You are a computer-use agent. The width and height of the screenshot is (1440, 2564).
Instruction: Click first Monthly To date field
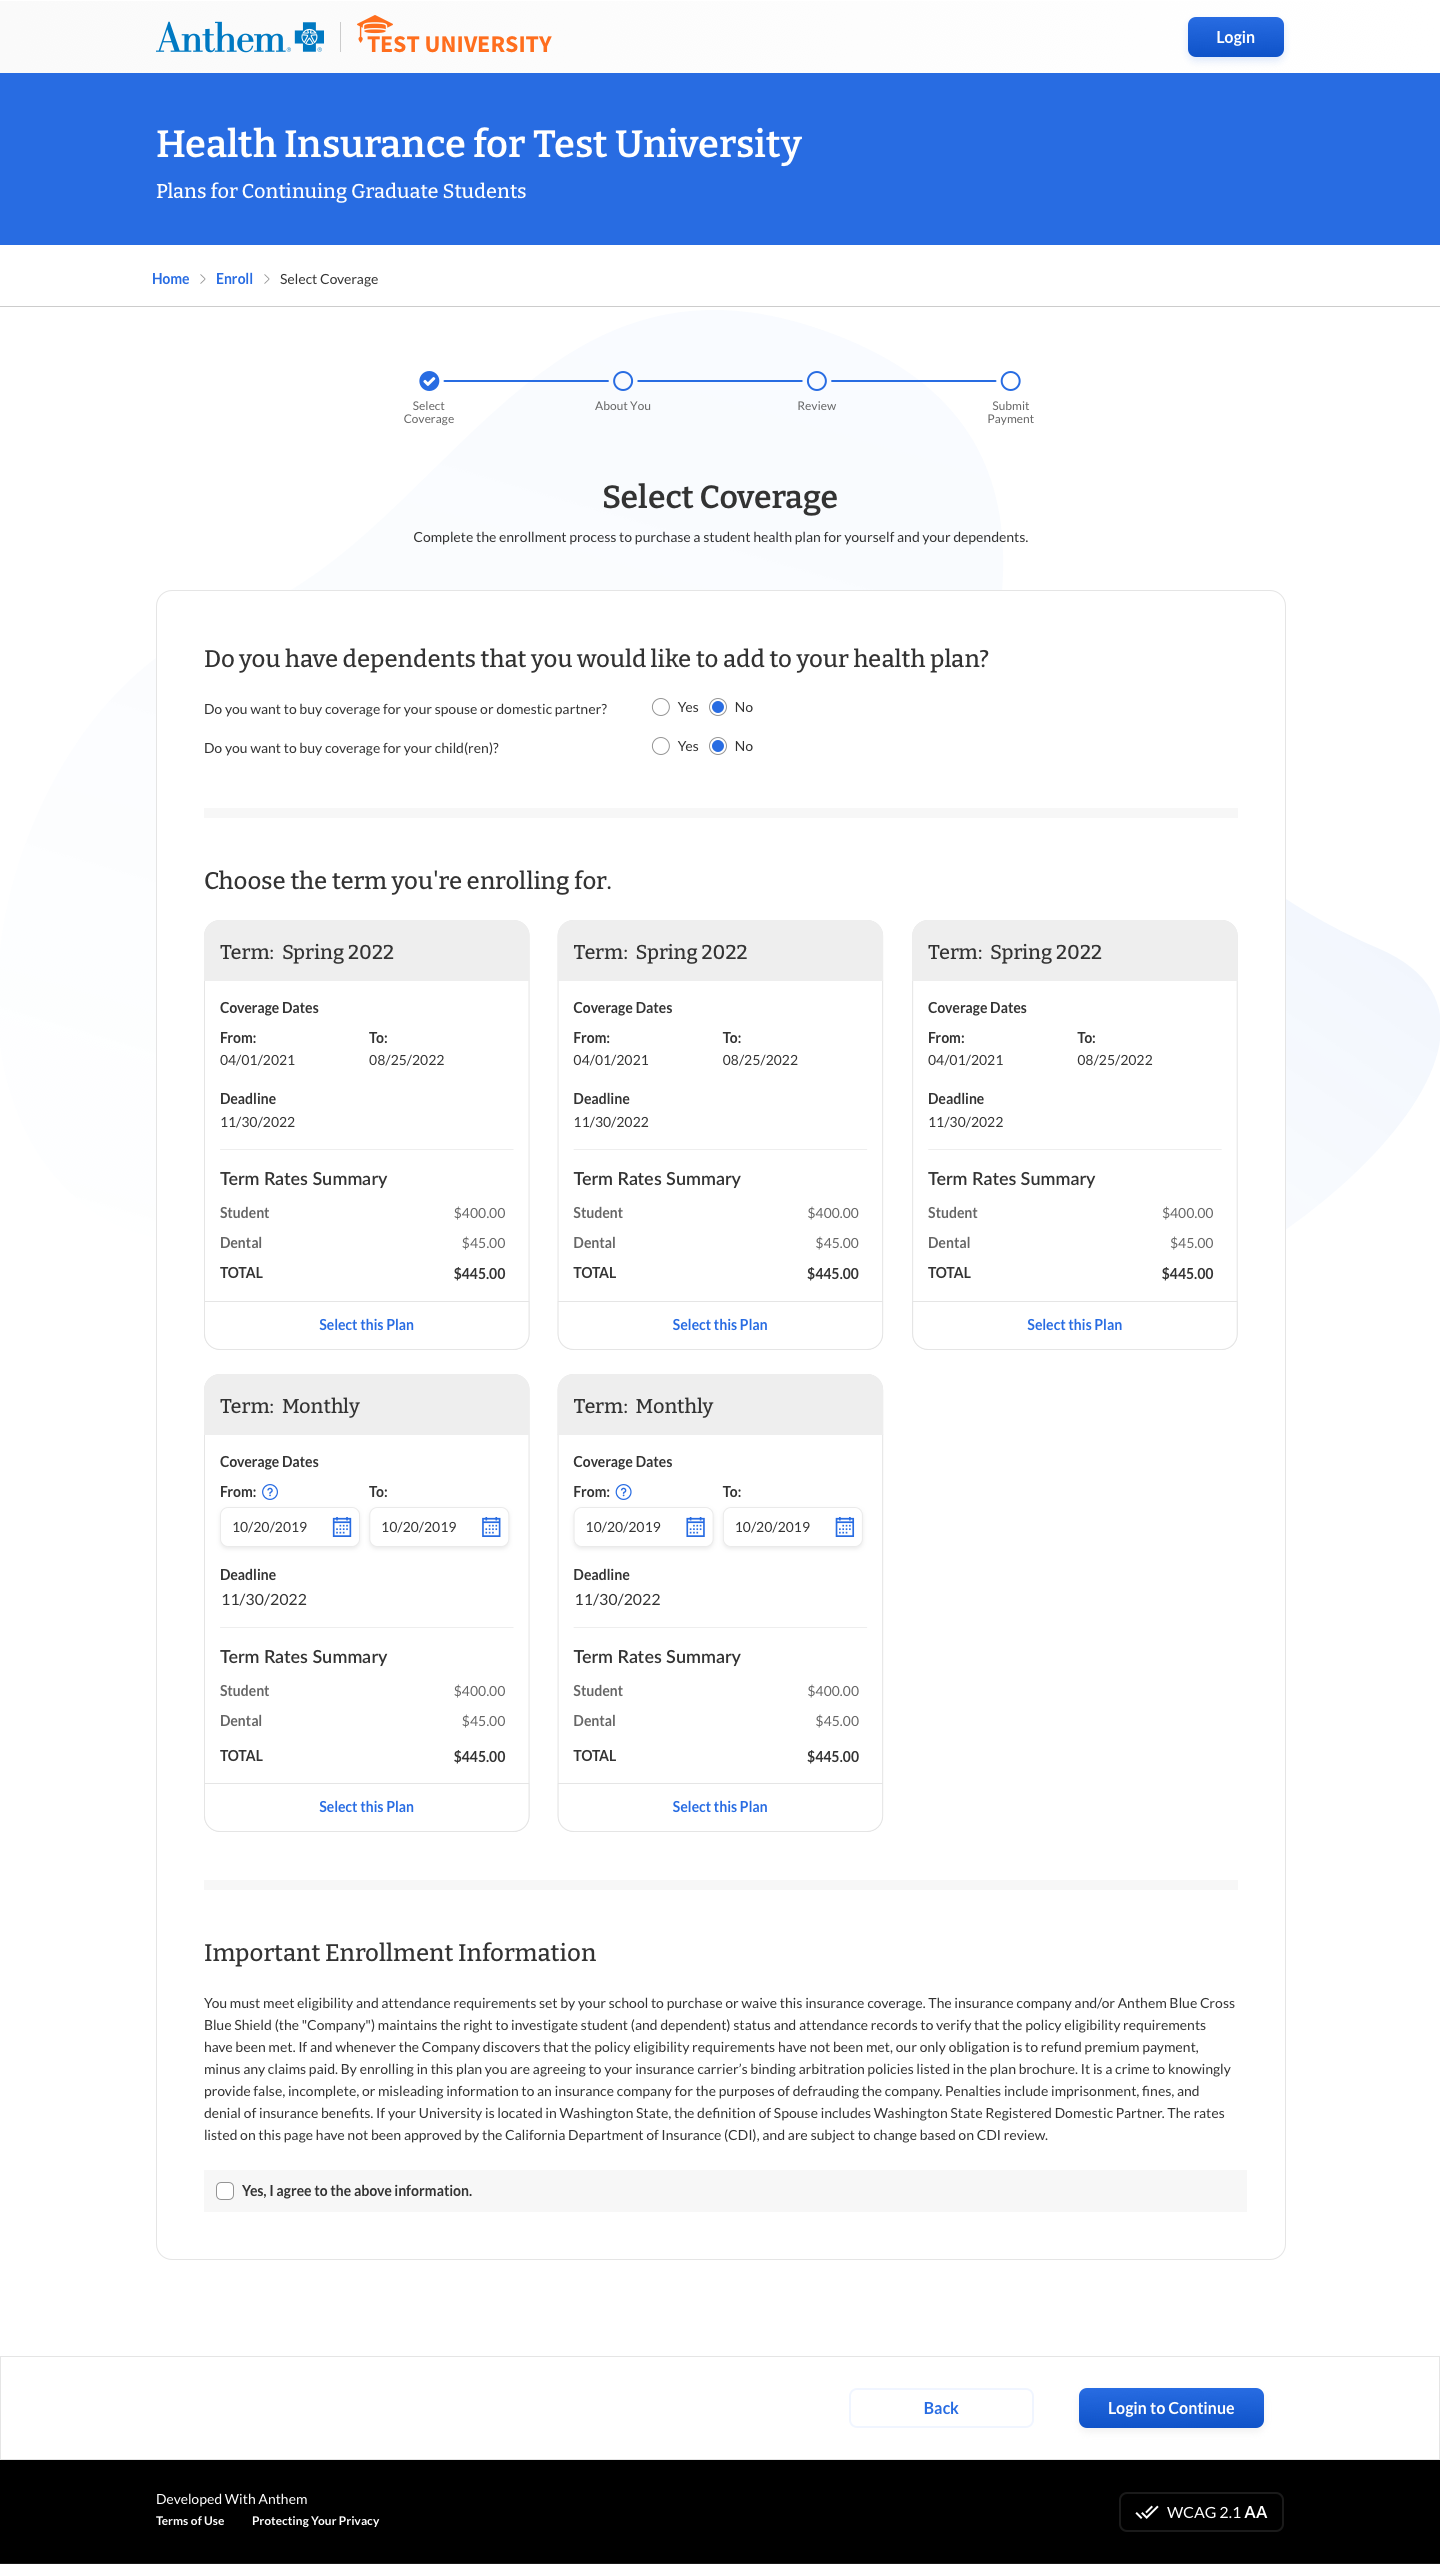[439, 1527]
